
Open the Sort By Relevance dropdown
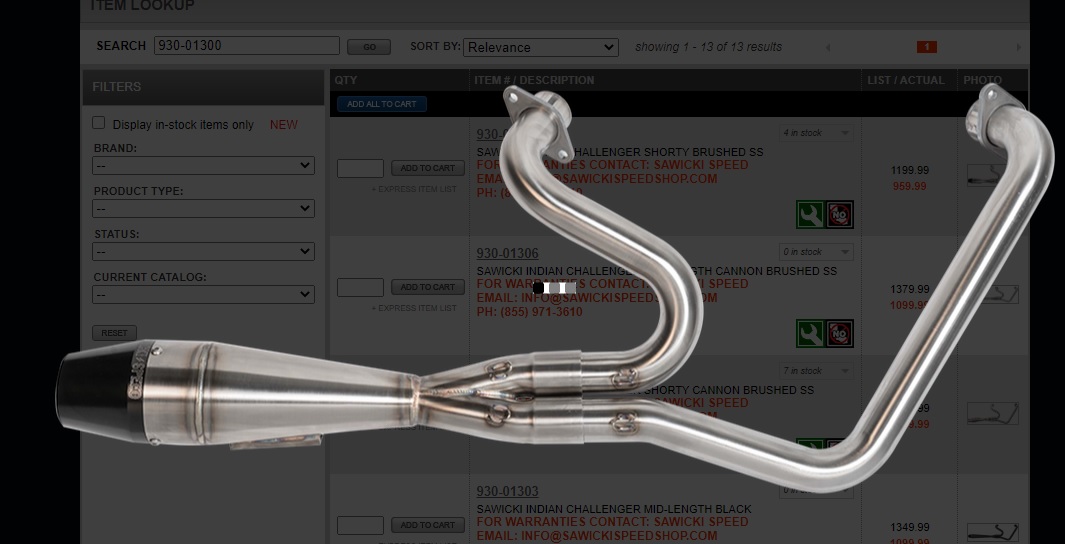click(541, 47)
